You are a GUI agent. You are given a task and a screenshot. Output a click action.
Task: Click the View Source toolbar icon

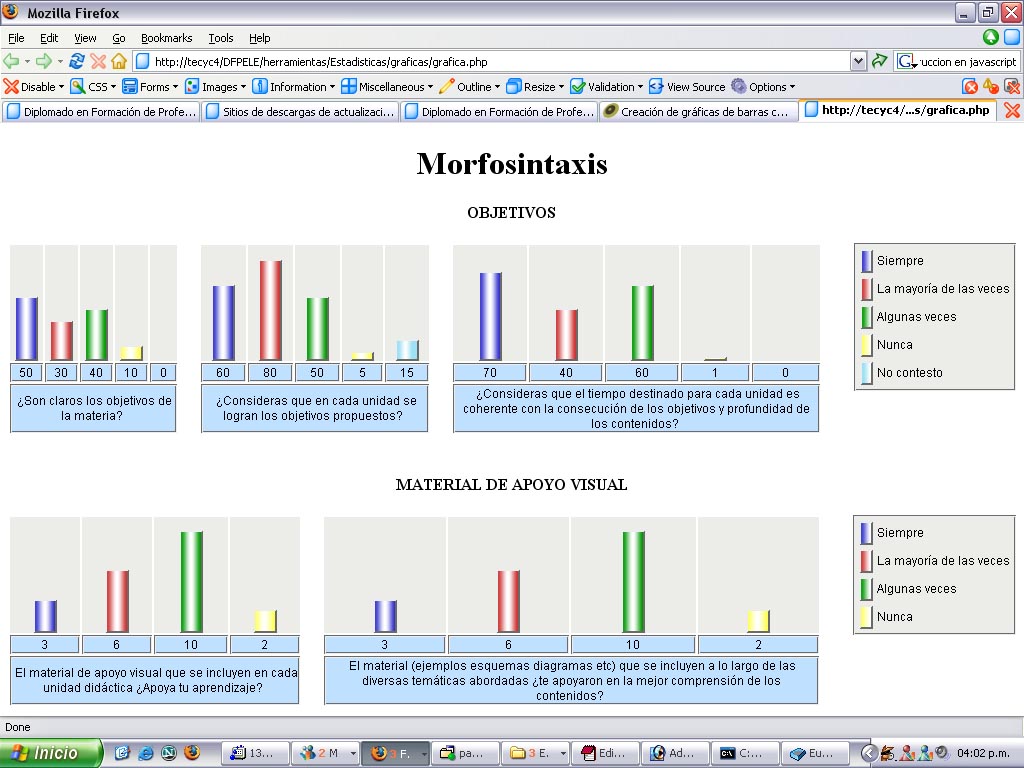687,87
